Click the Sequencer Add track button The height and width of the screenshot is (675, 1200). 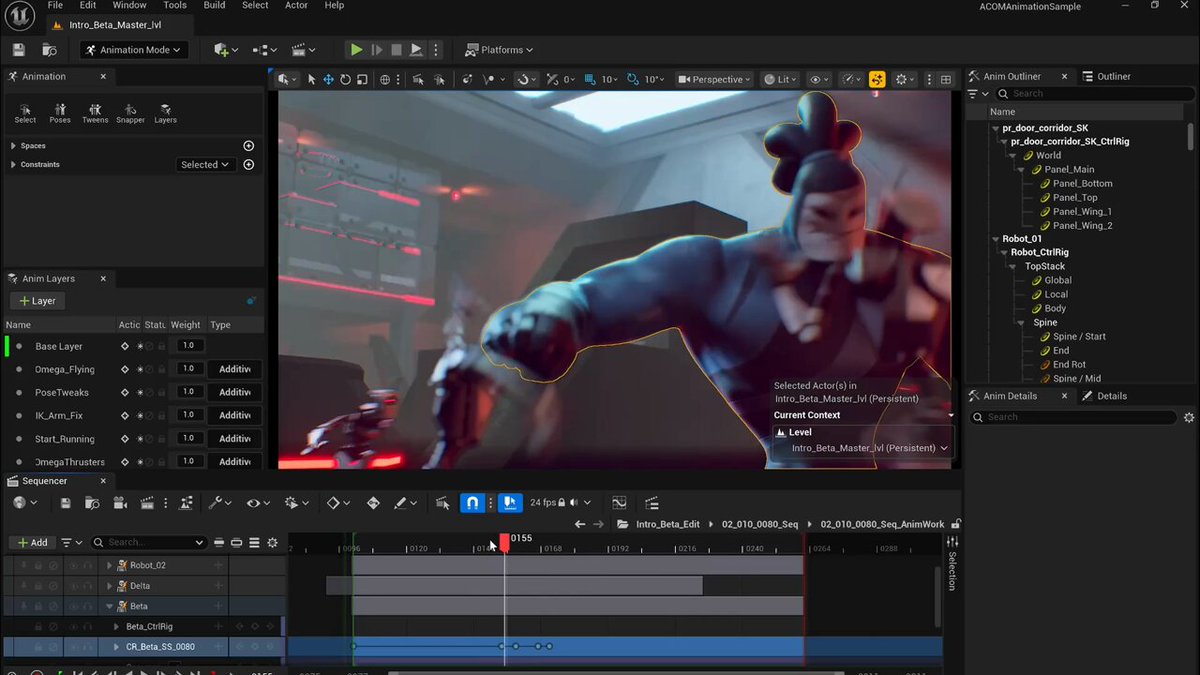(32, 543)
